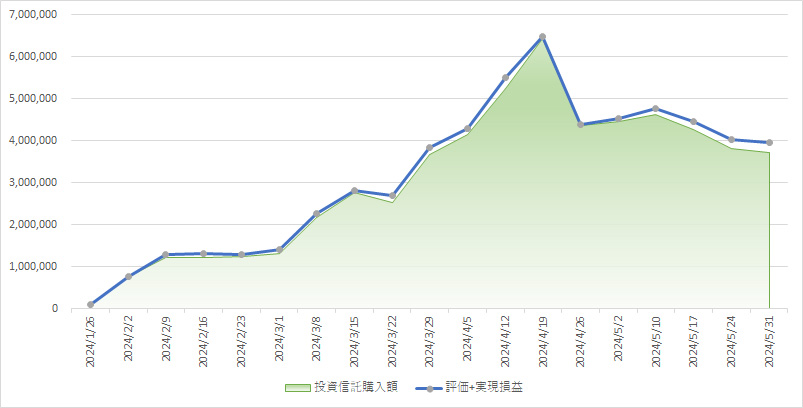The image size is (803, 408).
Task: Click the 投資信託購入額 legend label
Action: (355, 388)
